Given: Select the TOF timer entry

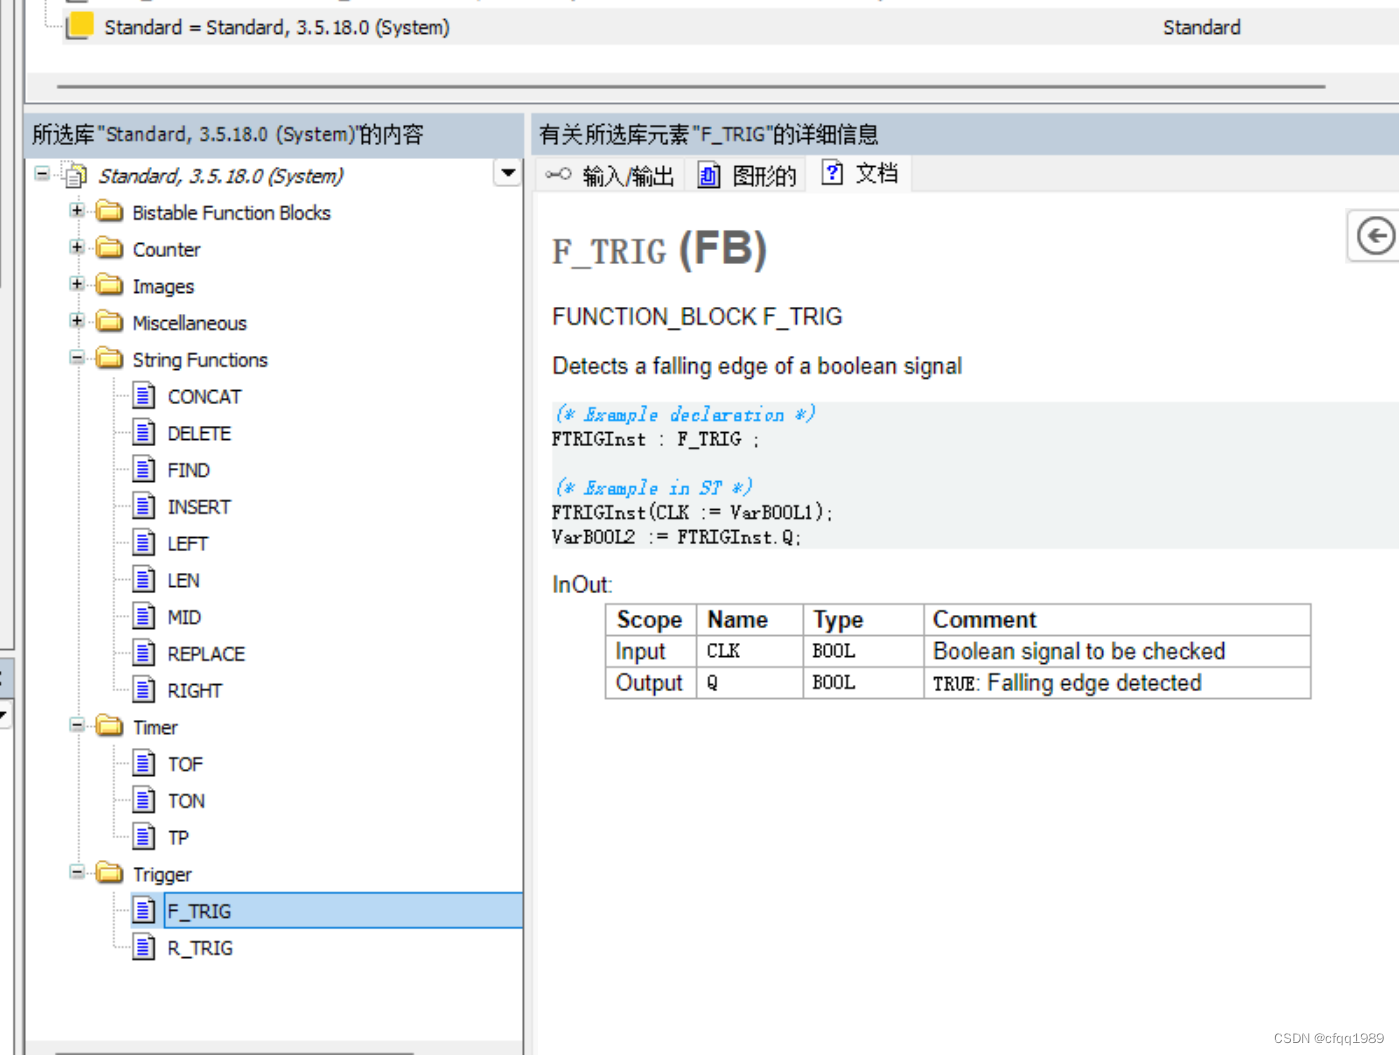Looking at the screenshot, I should pyautogui.click(x=185, y=765).
